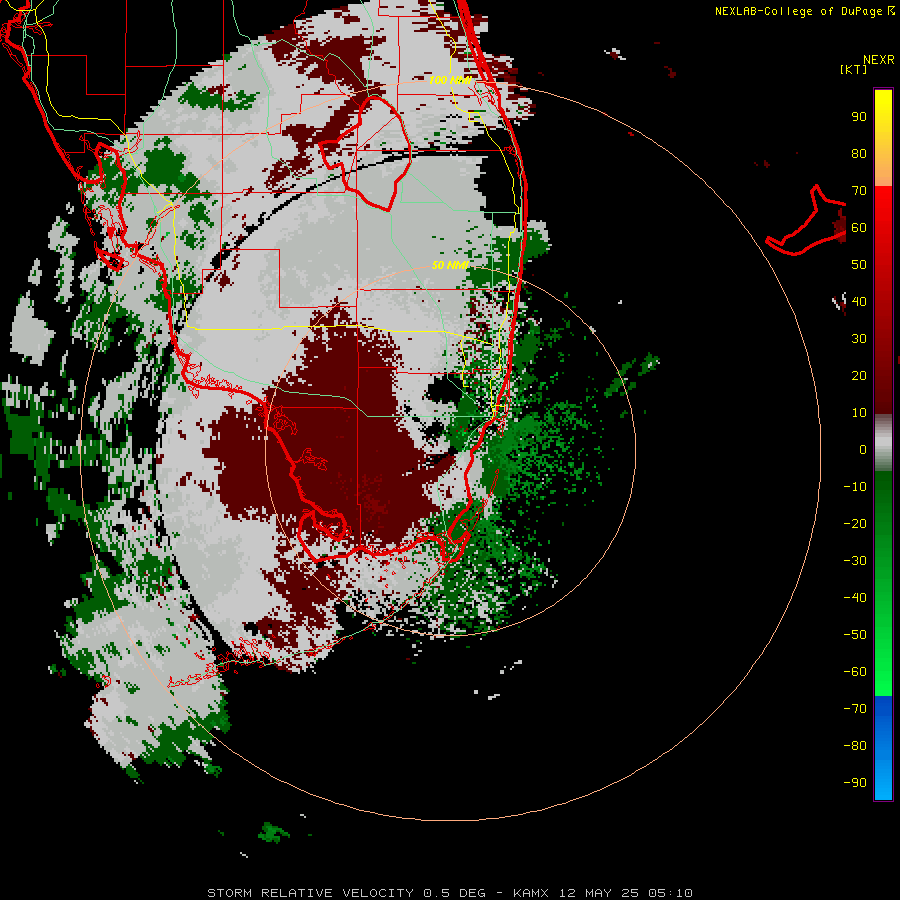Click the 60 value on velocity scale
The image size is (900, 900).
coord(859,228)
